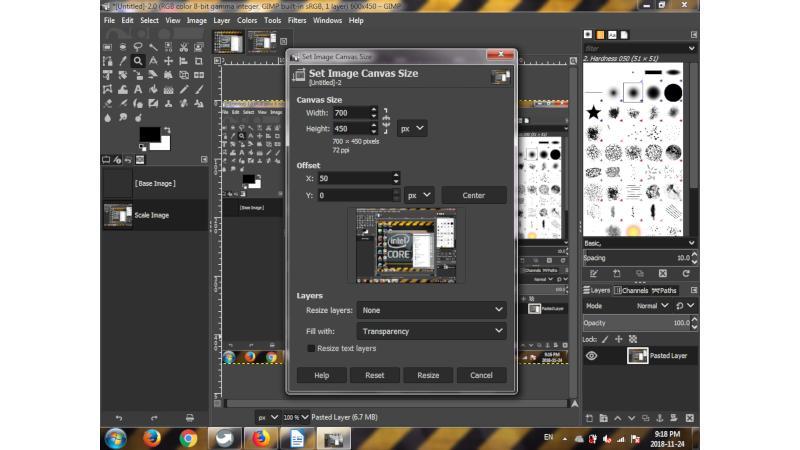The height and width of the screenshot is (450, 800).
Task: Click create new layer icon in Layers panel
Action: 589,418
